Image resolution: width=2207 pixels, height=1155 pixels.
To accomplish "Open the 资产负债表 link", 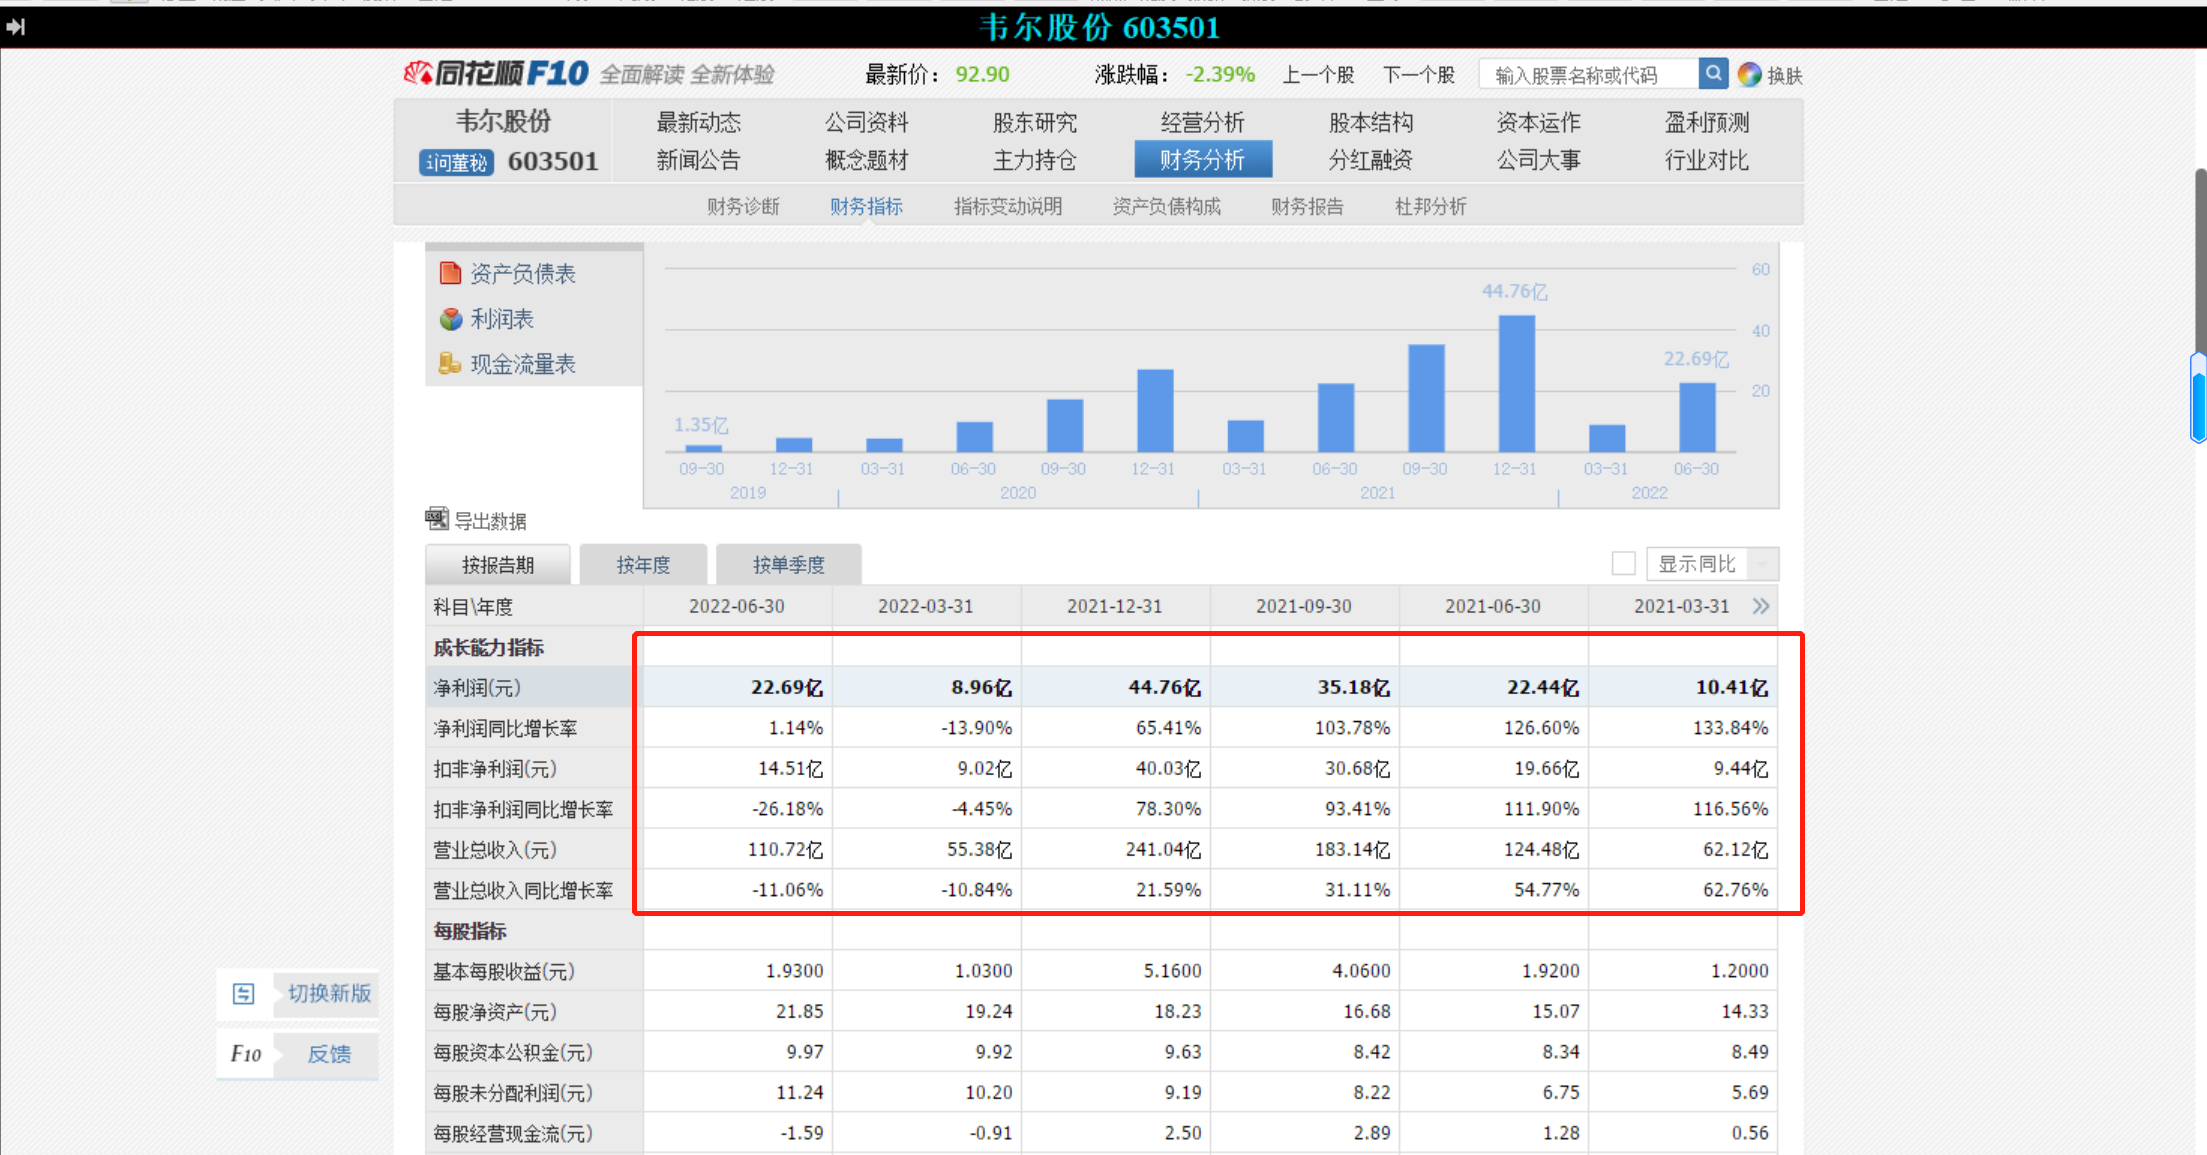I will coord(523,273).
